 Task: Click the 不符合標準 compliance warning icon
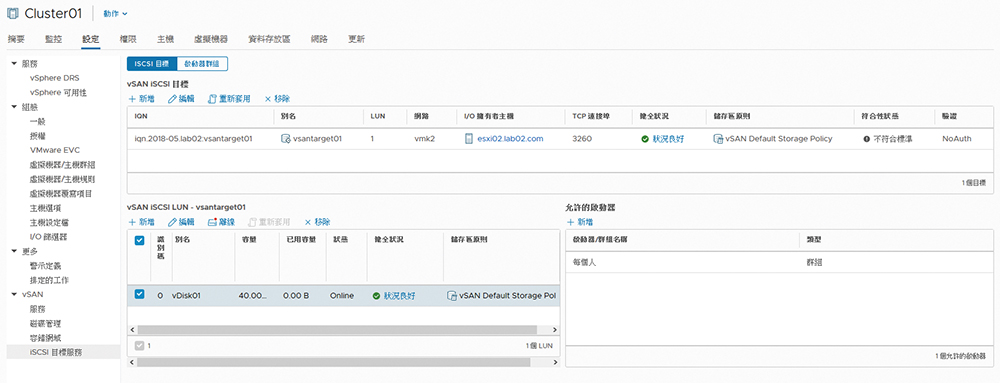867,138
